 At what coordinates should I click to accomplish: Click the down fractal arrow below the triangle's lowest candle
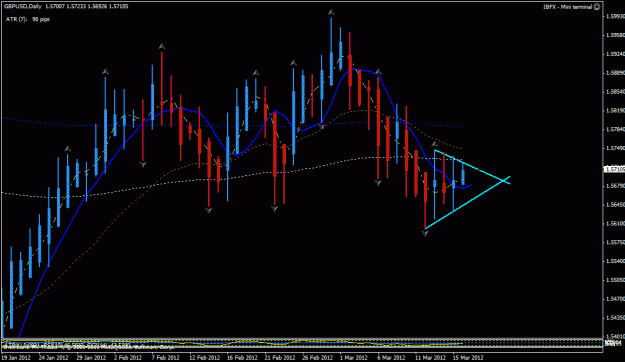point(425,233)
